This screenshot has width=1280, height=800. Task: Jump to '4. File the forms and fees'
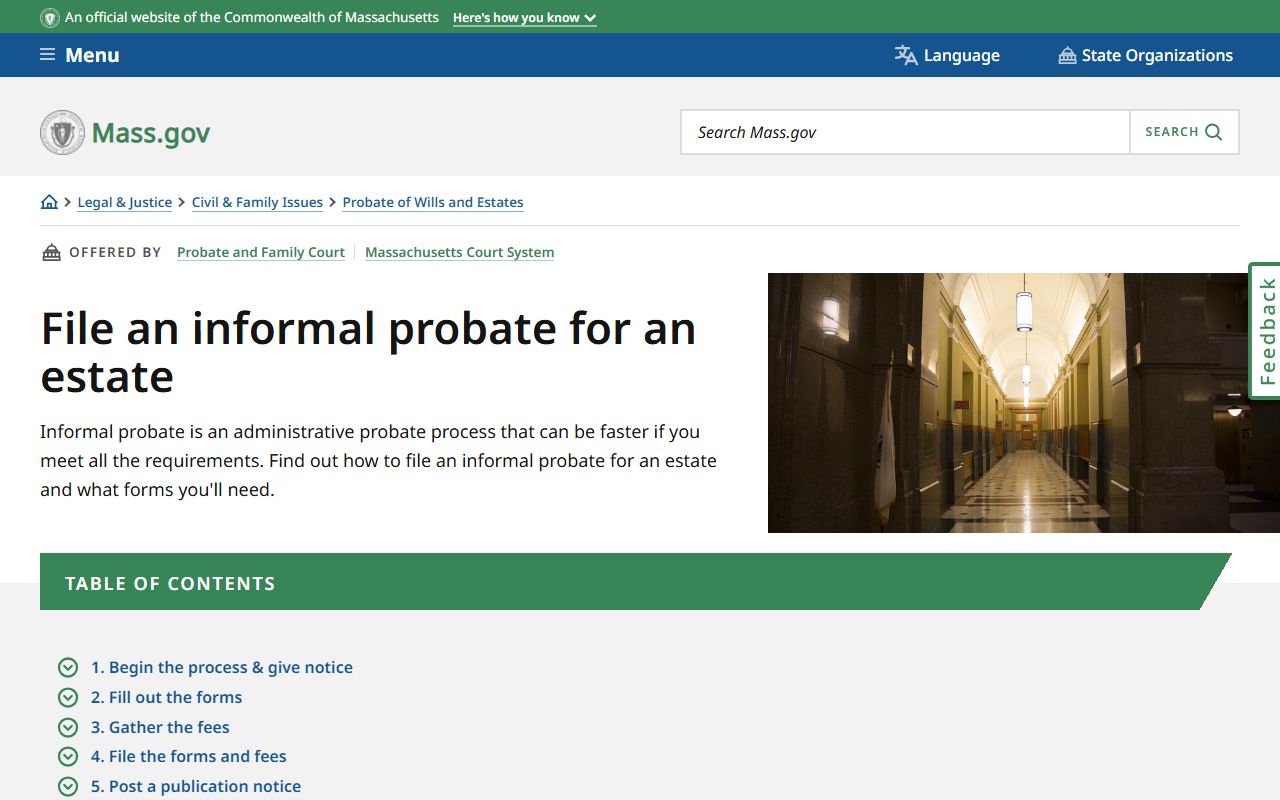189,756
